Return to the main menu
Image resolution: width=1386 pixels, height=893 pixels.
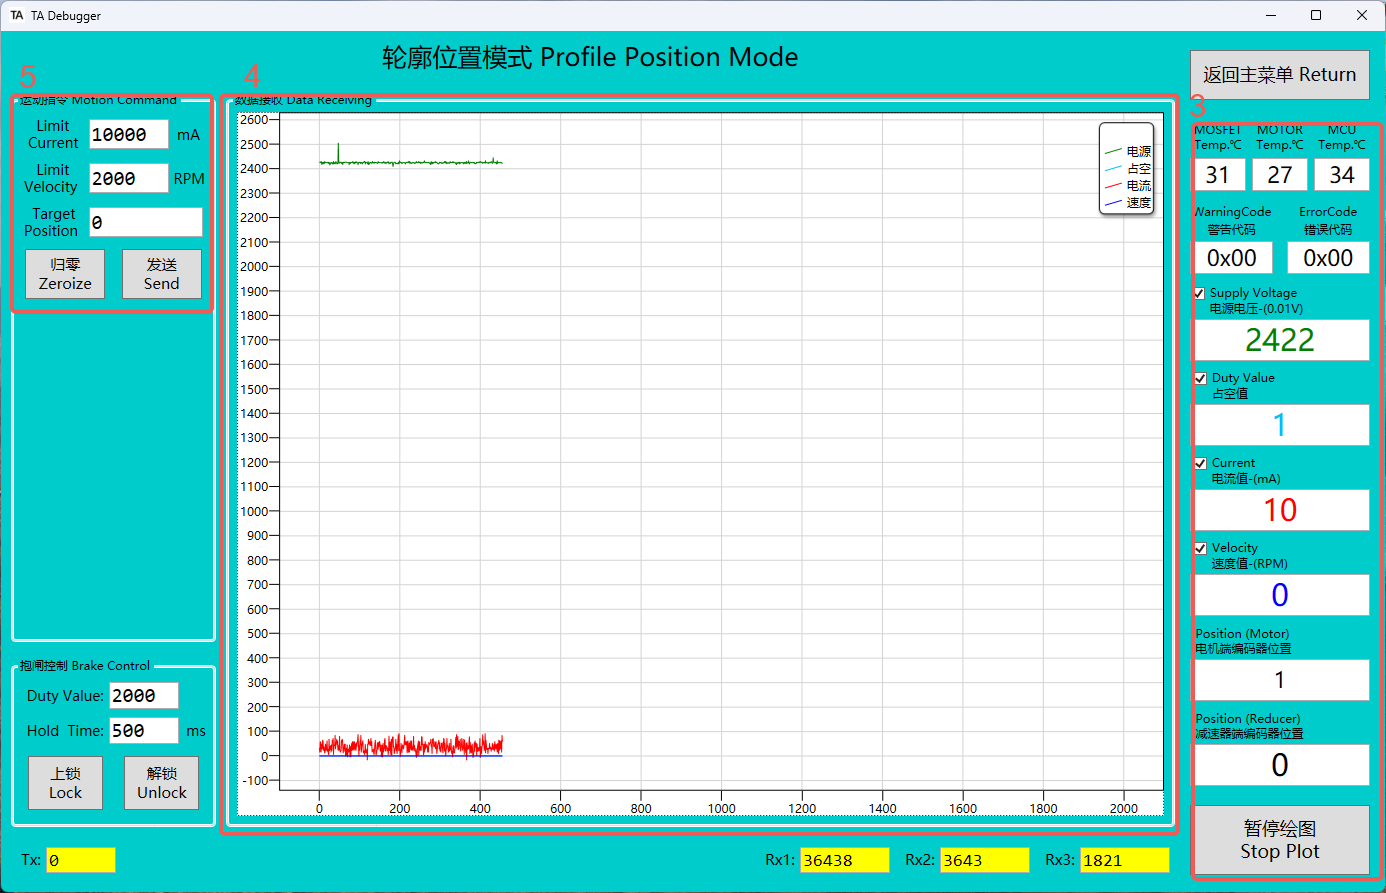point(1280,75)
